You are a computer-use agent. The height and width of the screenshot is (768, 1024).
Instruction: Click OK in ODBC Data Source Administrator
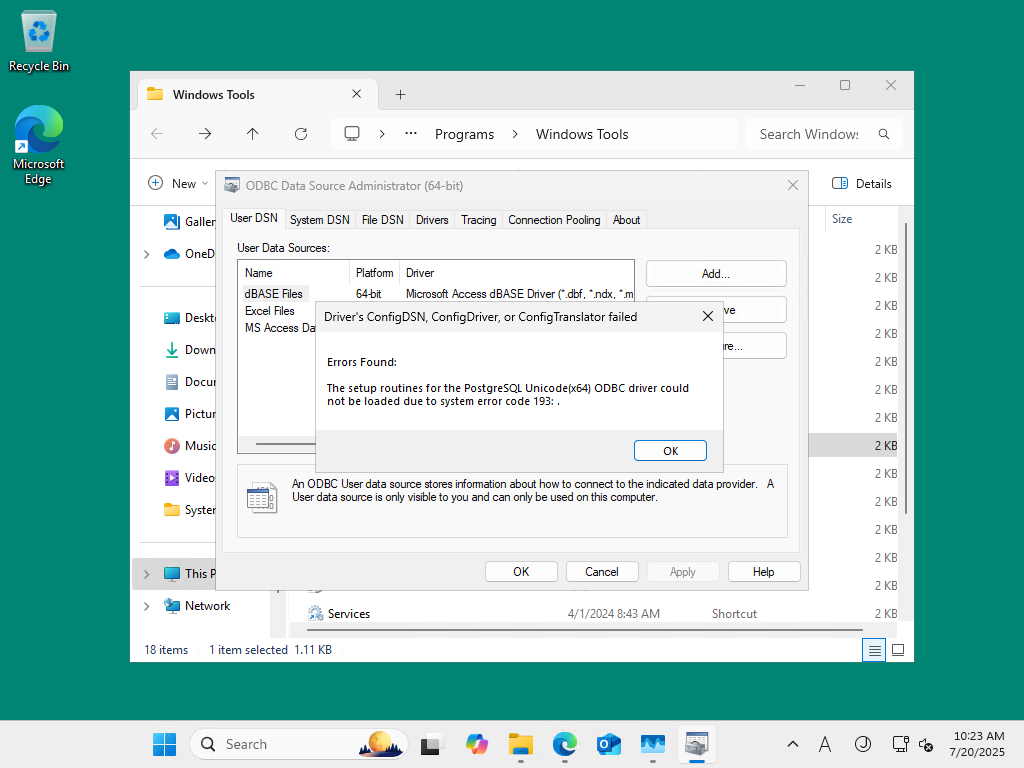pyautogui.click(x=521, y=571)
